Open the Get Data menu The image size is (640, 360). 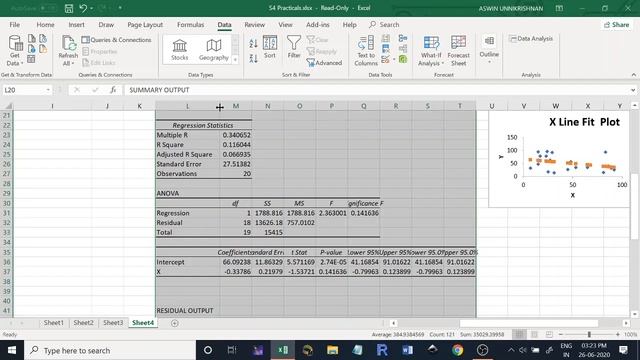(15, 50)
